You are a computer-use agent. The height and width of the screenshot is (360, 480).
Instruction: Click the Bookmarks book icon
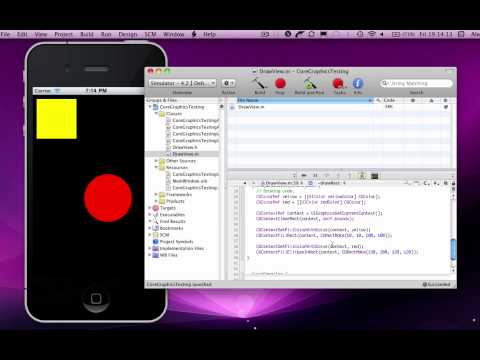[x=155, y=228]
